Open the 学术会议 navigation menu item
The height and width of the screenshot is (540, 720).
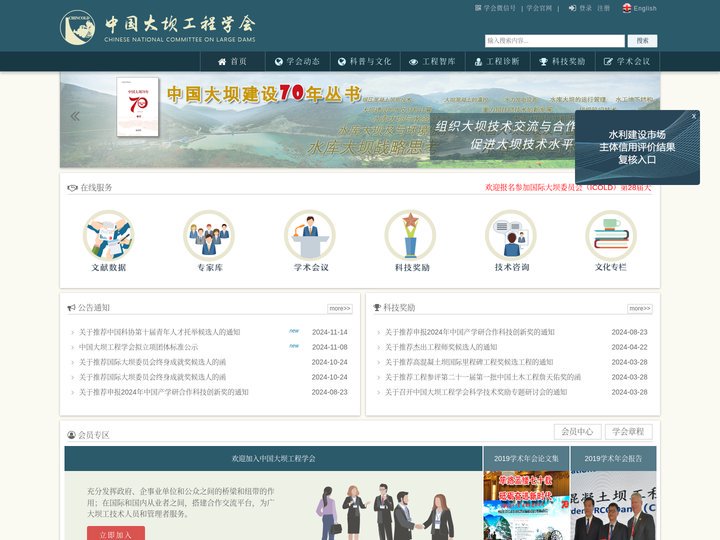(627, 62)
